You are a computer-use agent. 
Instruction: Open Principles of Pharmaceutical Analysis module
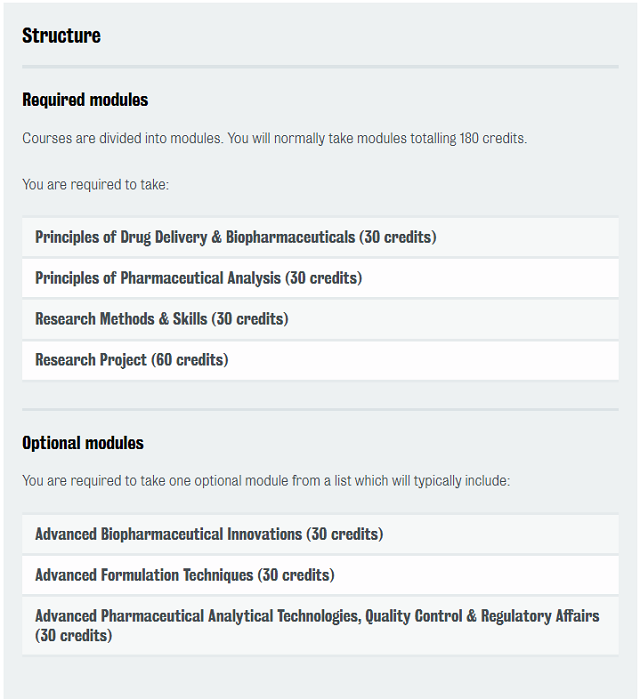320,278
